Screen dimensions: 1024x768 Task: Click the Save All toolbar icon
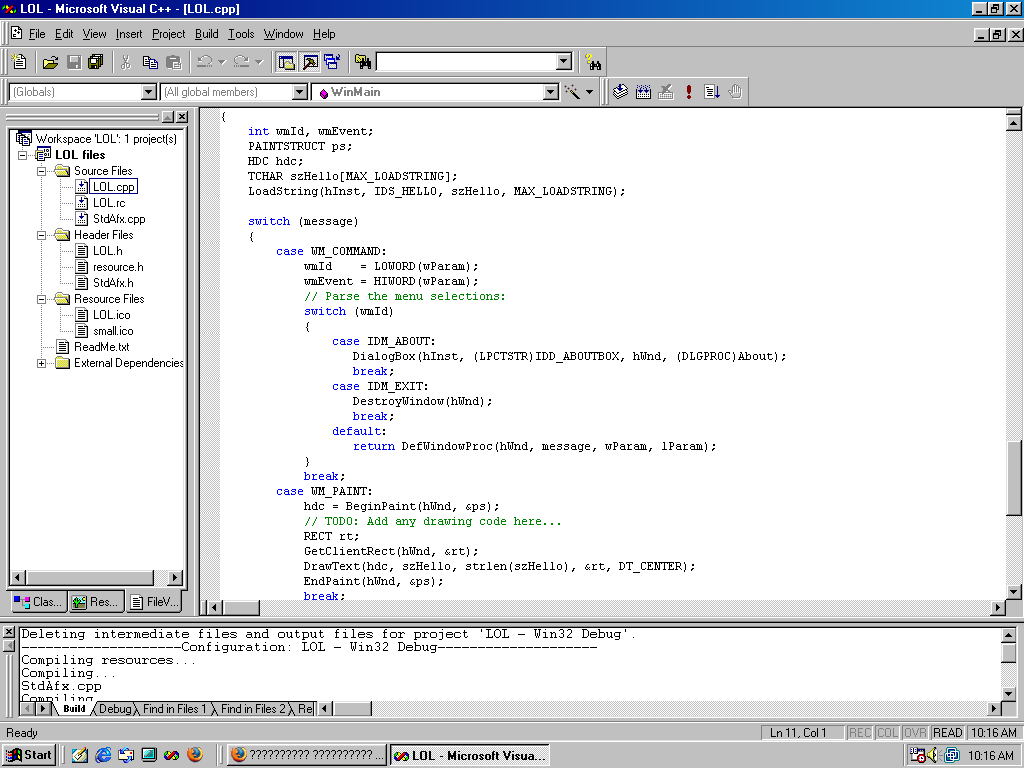coord(96,61)
